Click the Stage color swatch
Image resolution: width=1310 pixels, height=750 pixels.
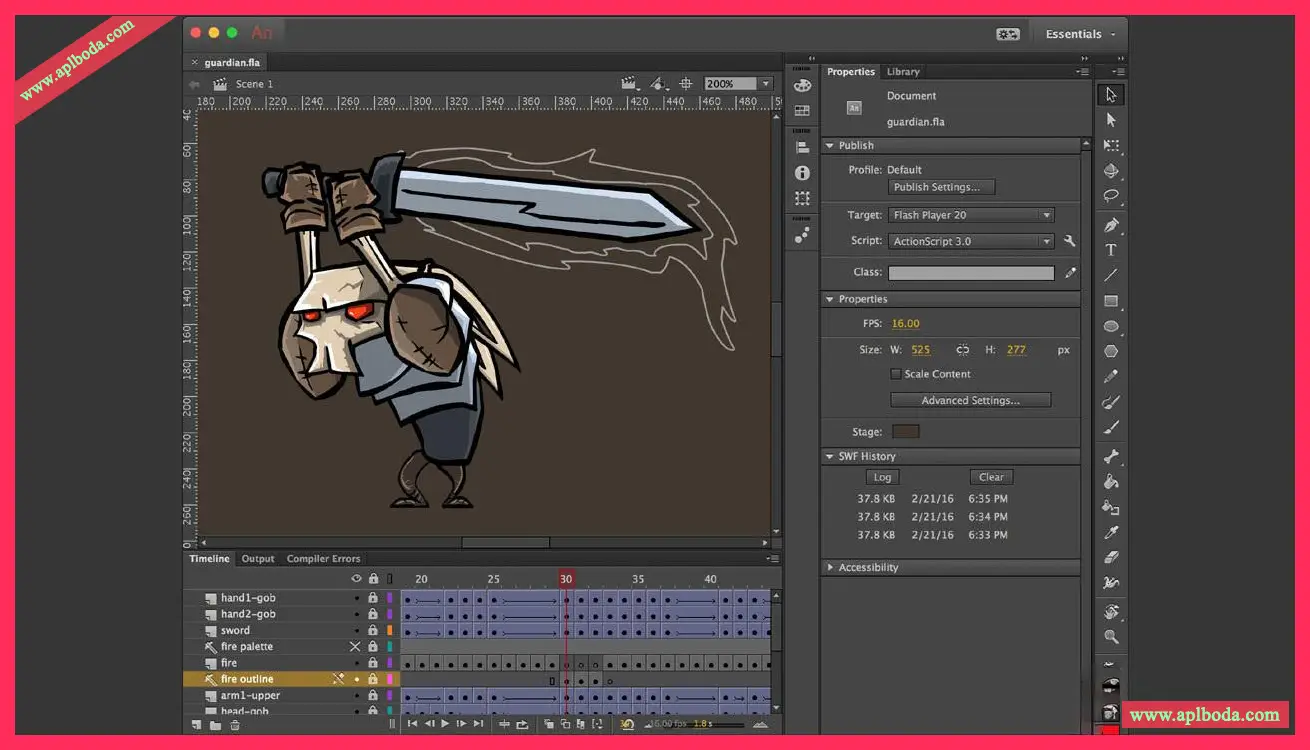pos(905,432)
